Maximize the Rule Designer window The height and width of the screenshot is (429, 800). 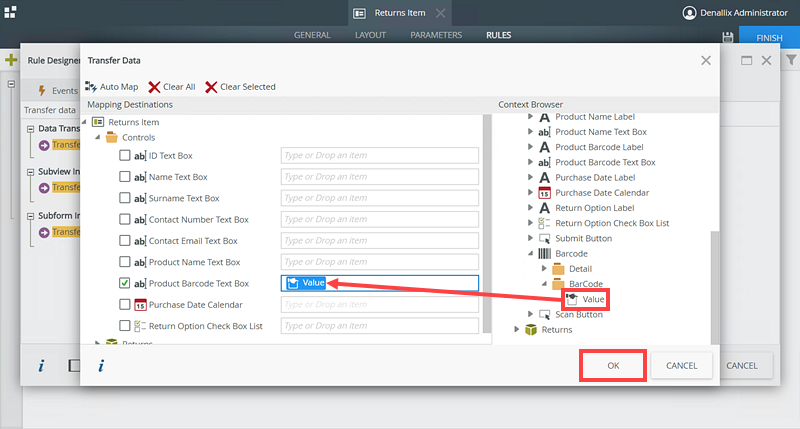pos(746,60)
